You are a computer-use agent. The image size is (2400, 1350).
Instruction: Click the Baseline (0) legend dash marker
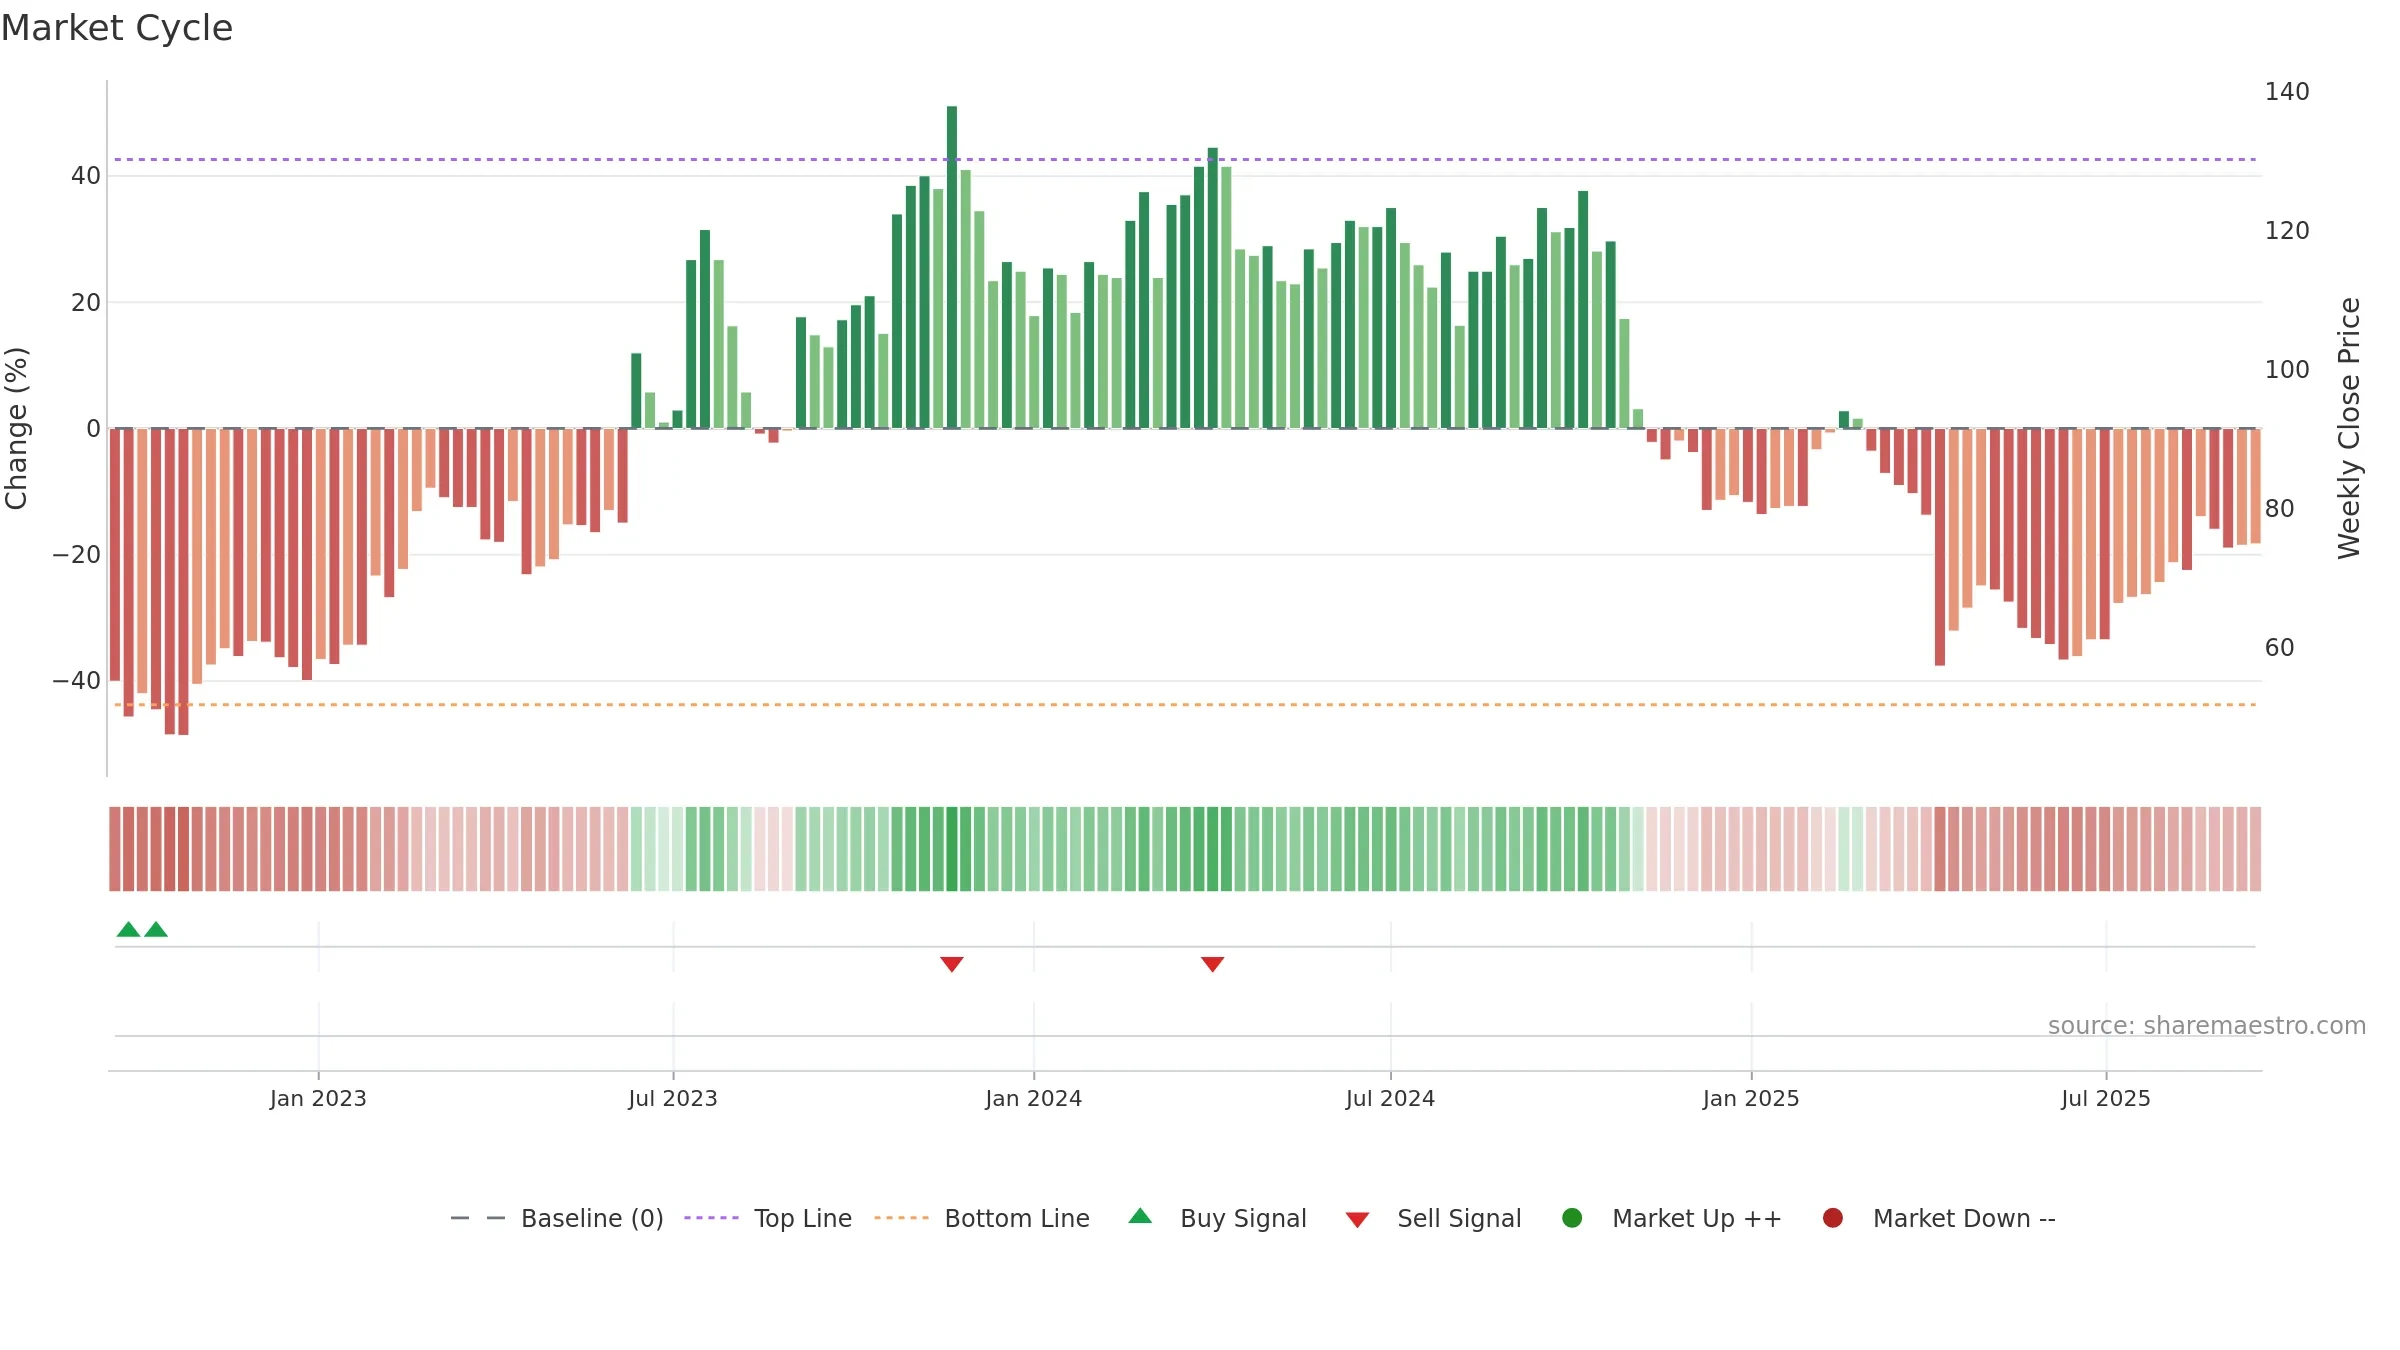coord(478,1218)
